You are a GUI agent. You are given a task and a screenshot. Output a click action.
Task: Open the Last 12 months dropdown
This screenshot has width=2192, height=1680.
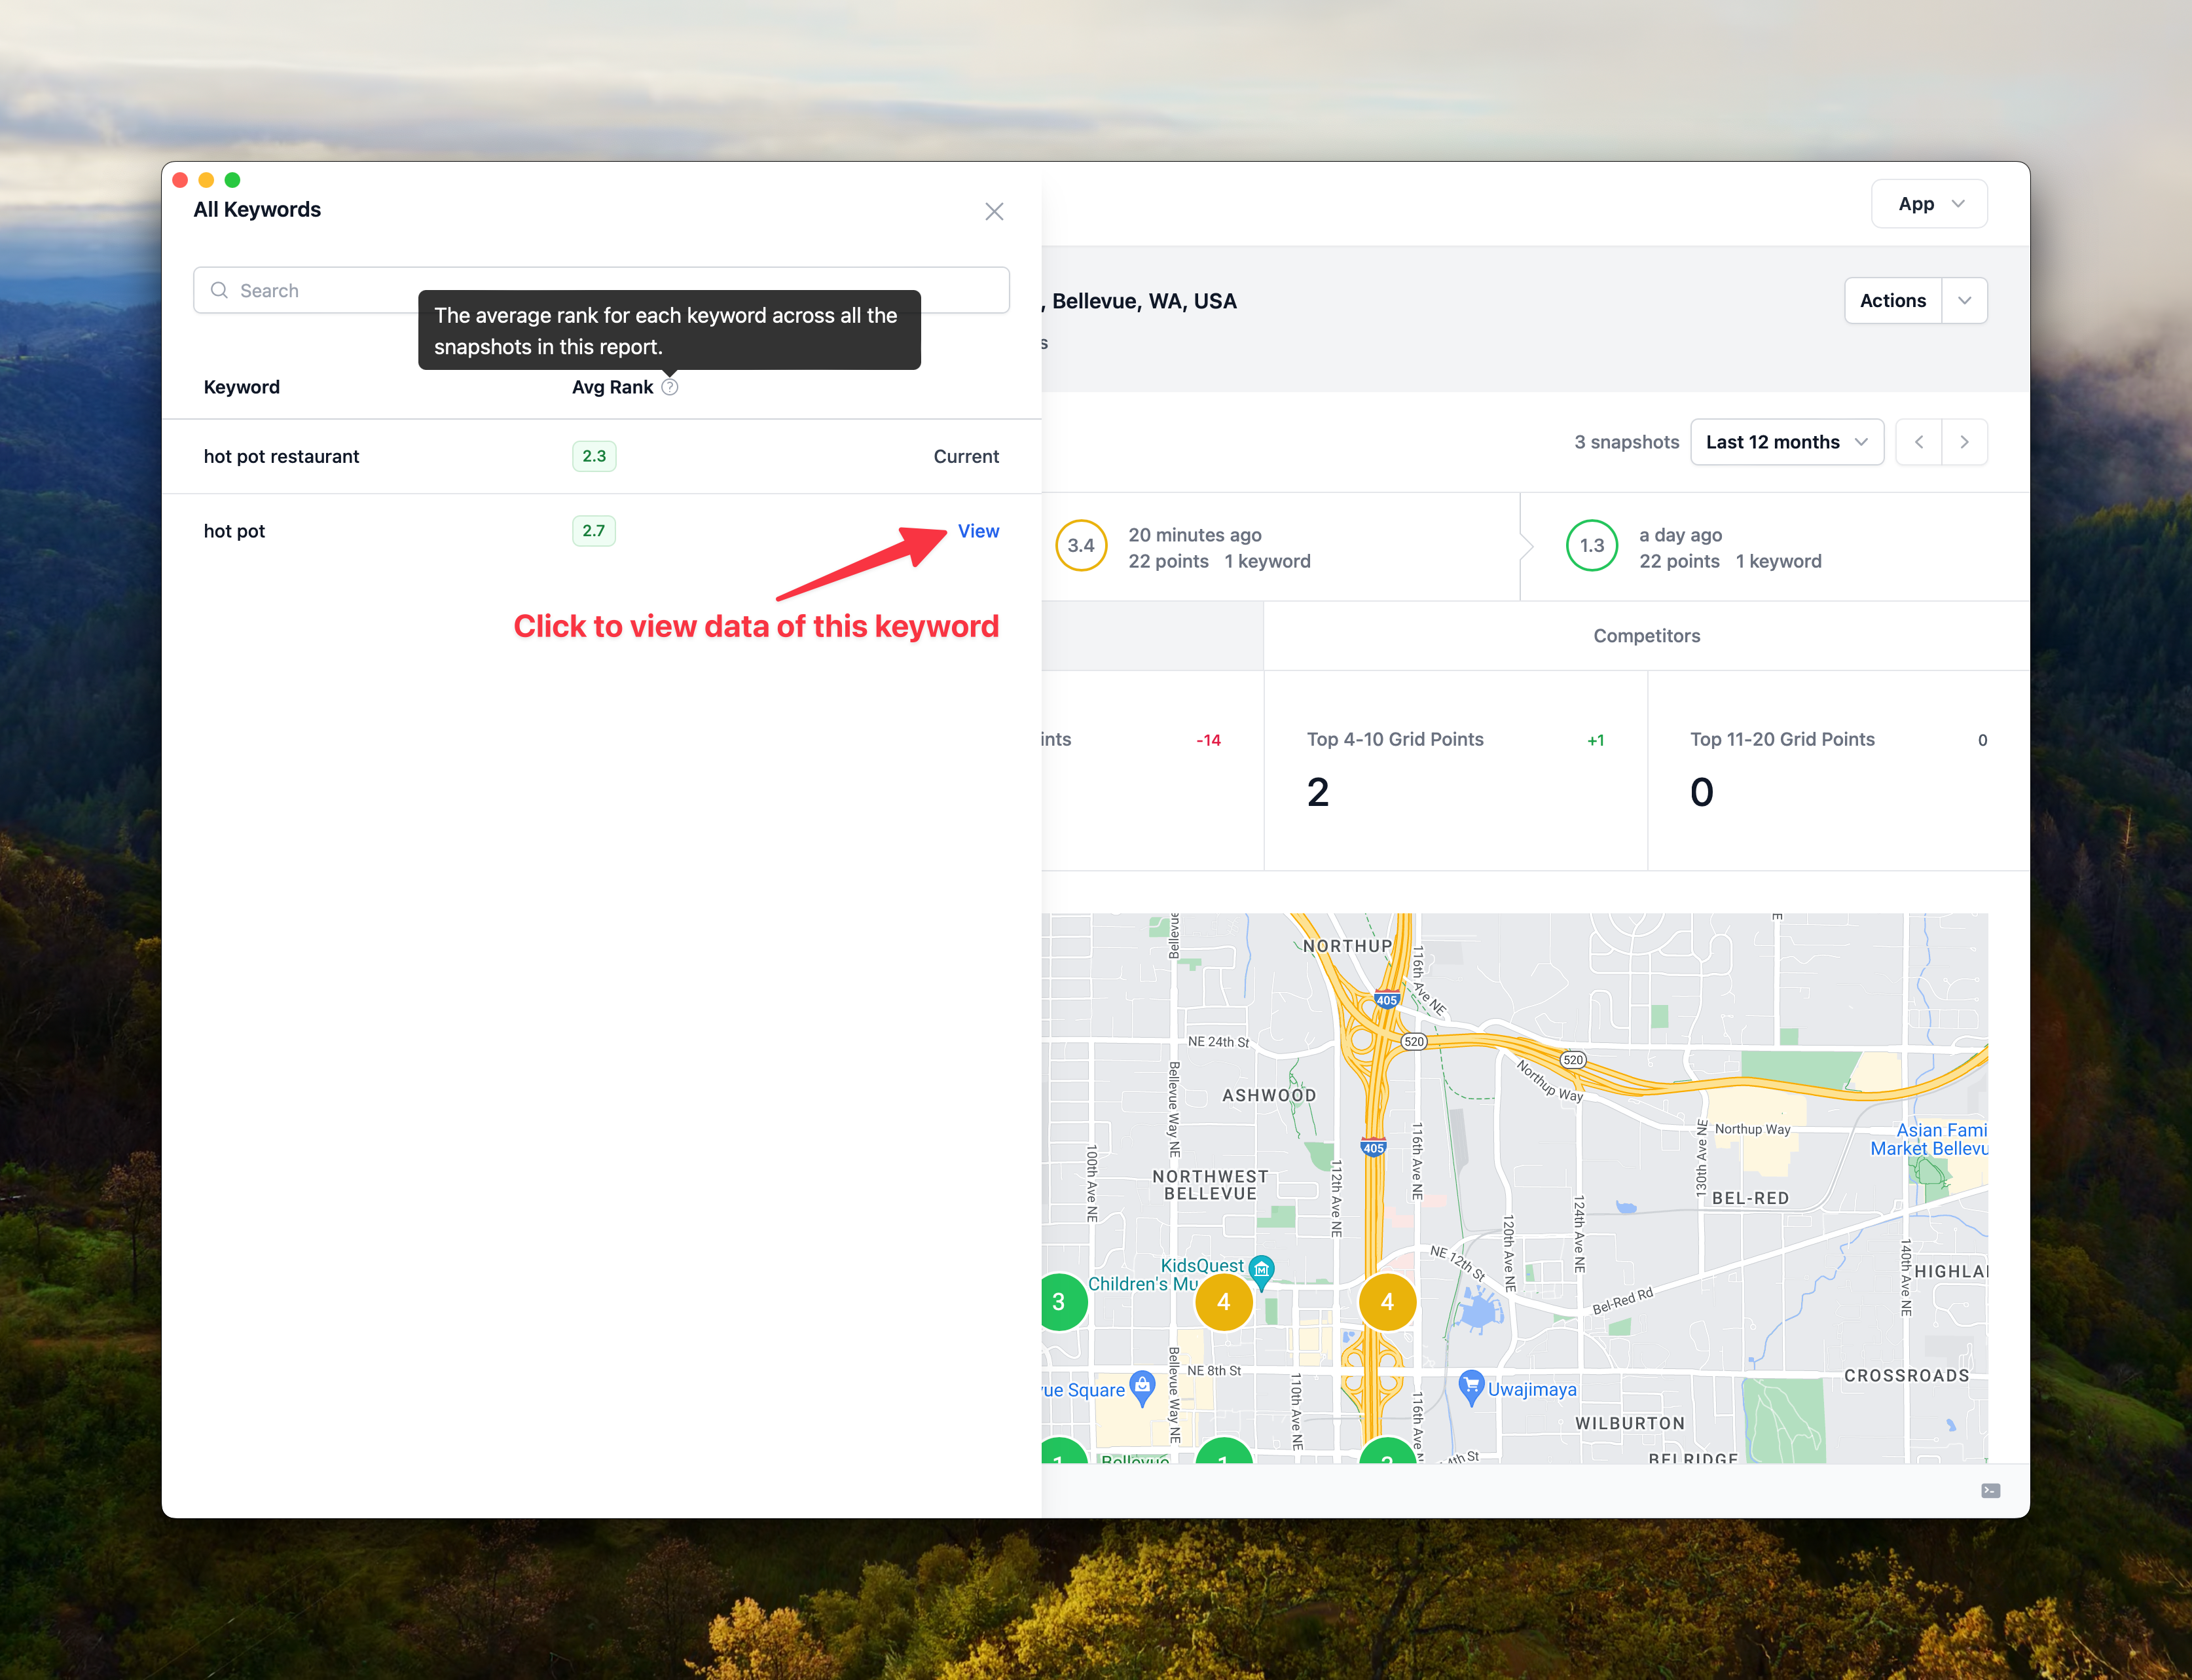pos(1786,442)
